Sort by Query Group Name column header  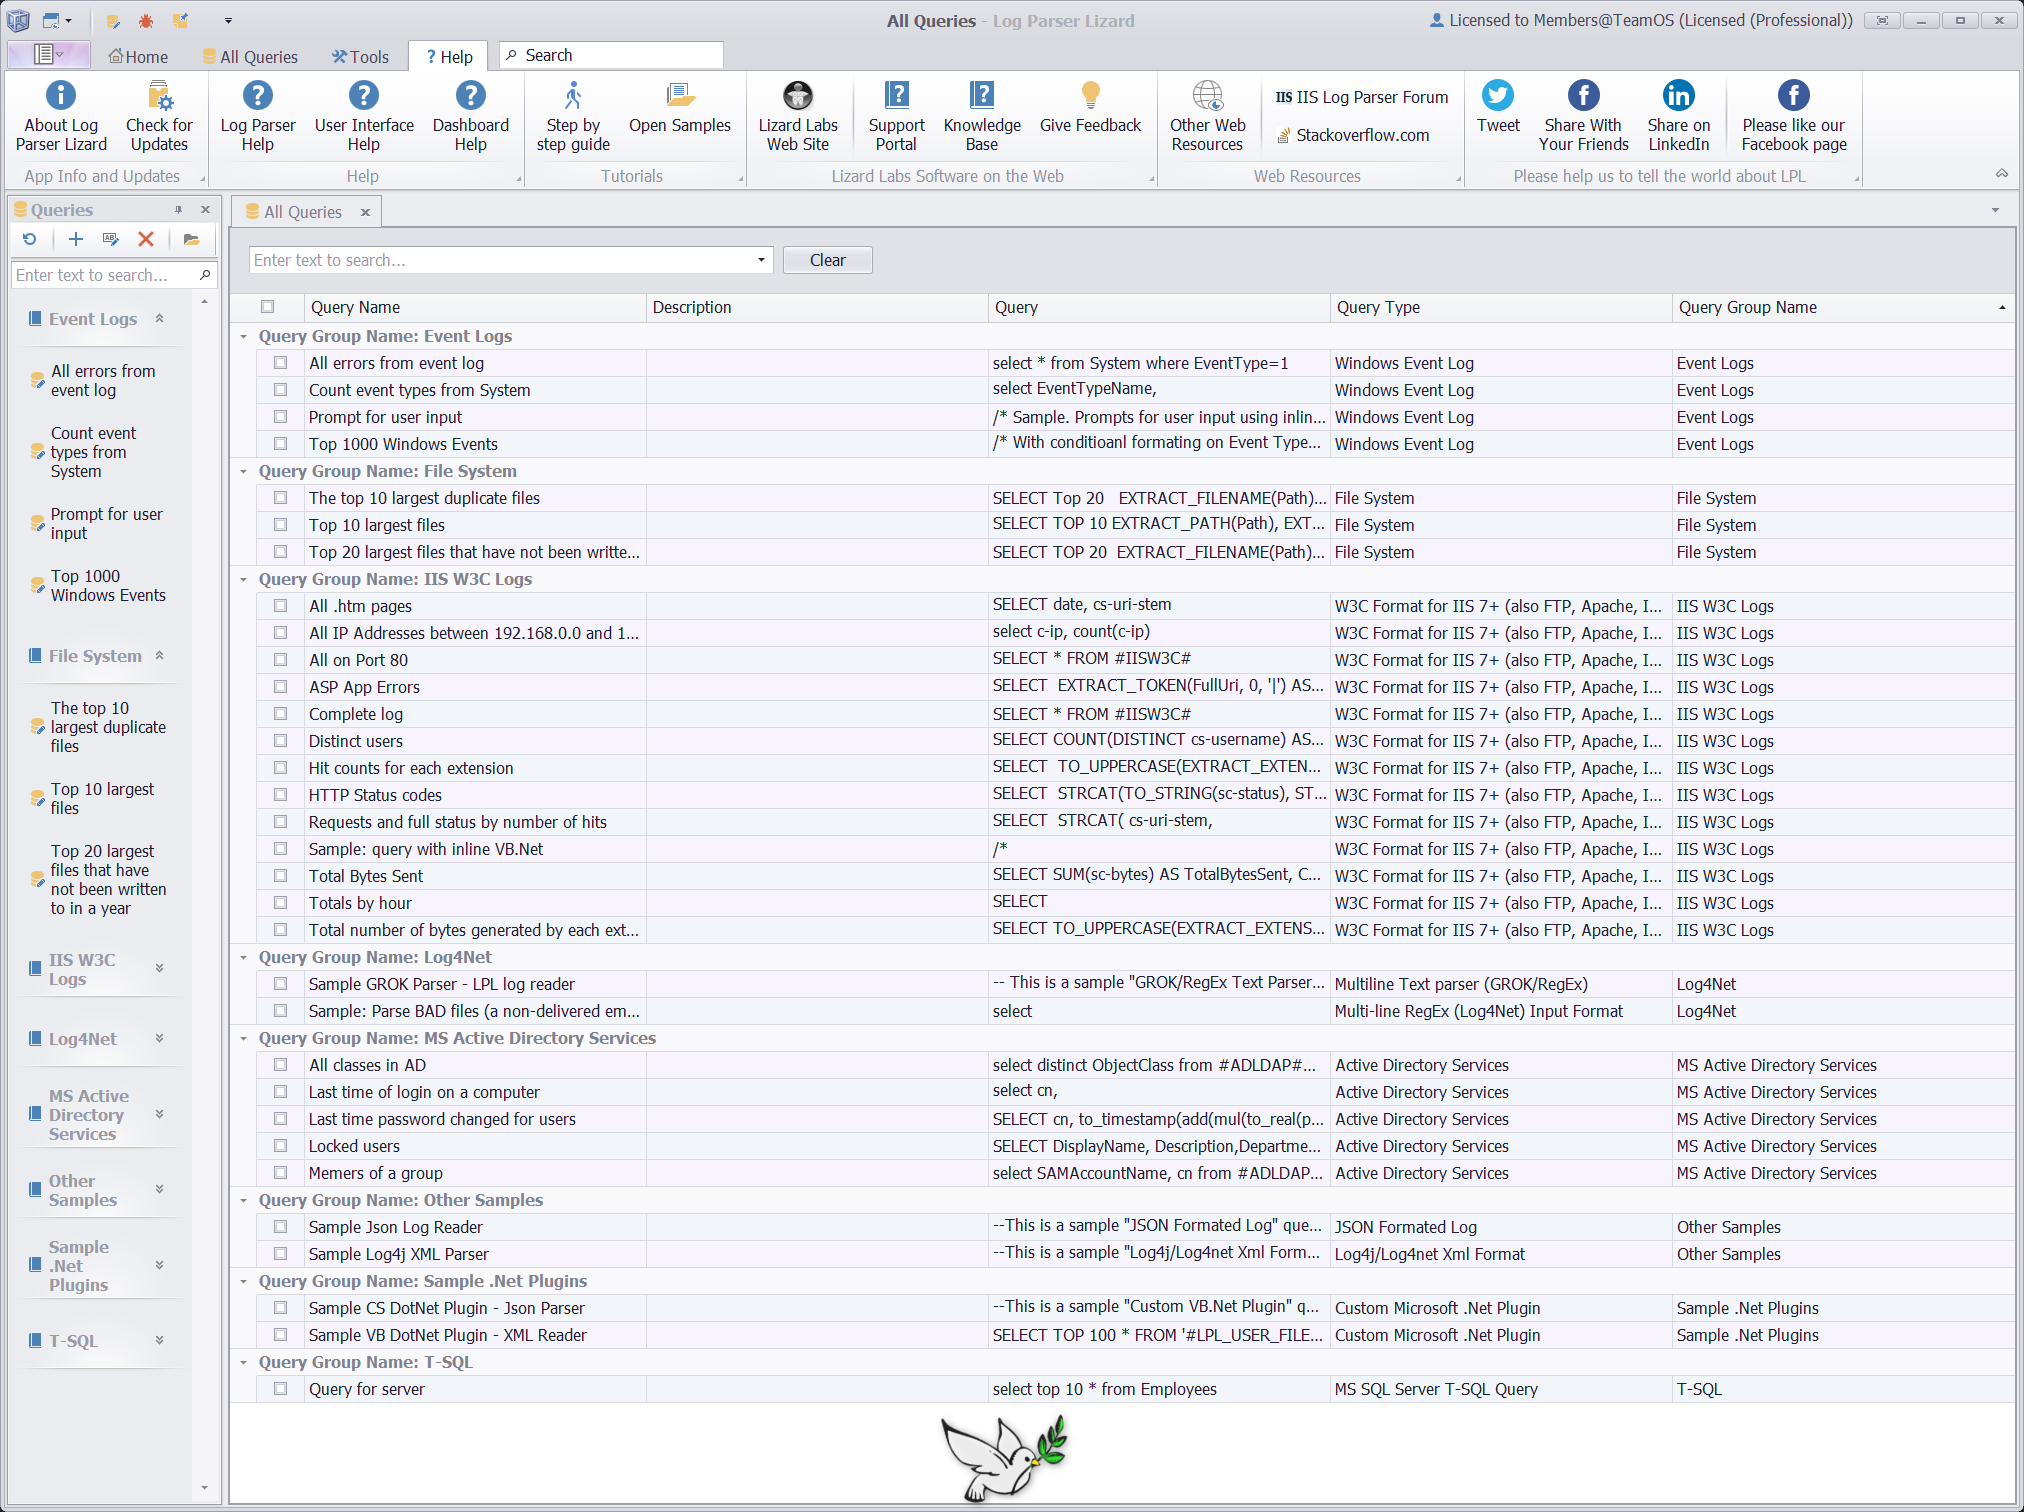pyautogui.click(x=1842, y=307)
